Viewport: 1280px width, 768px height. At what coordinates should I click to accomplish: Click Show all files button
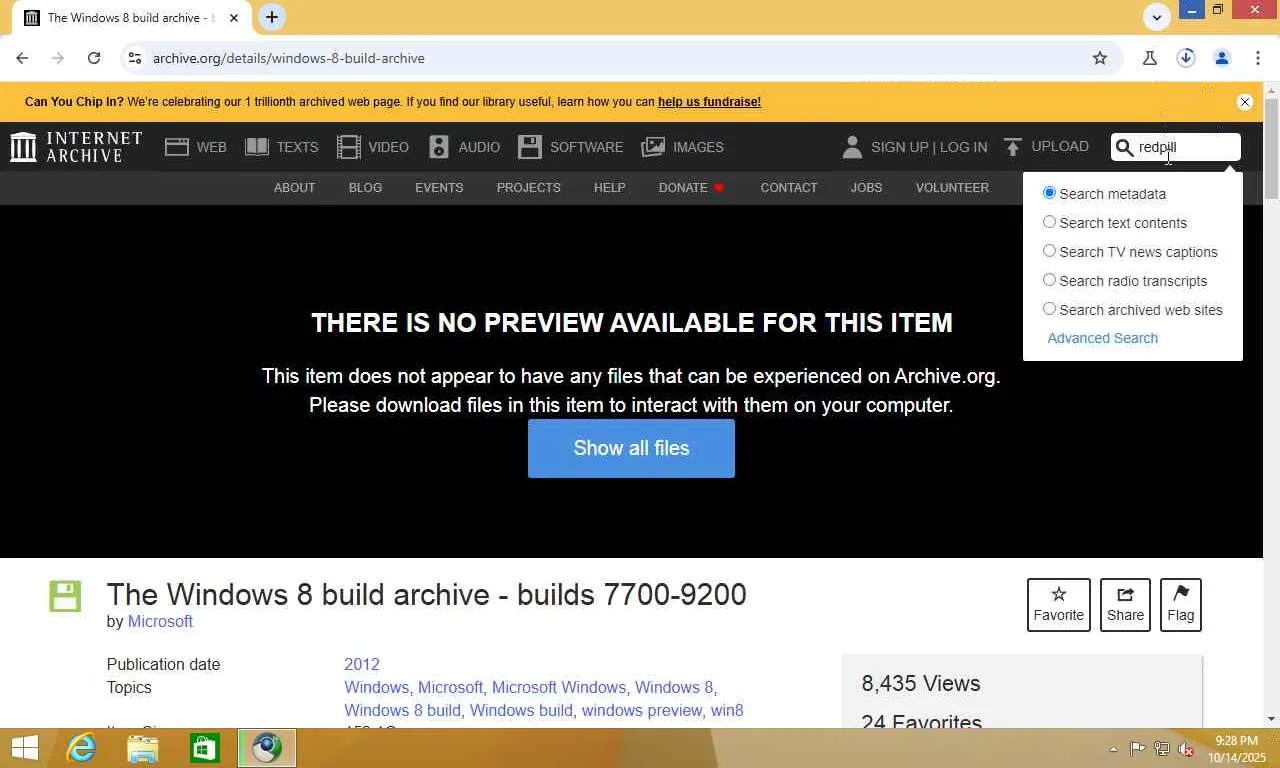point(631,448)
